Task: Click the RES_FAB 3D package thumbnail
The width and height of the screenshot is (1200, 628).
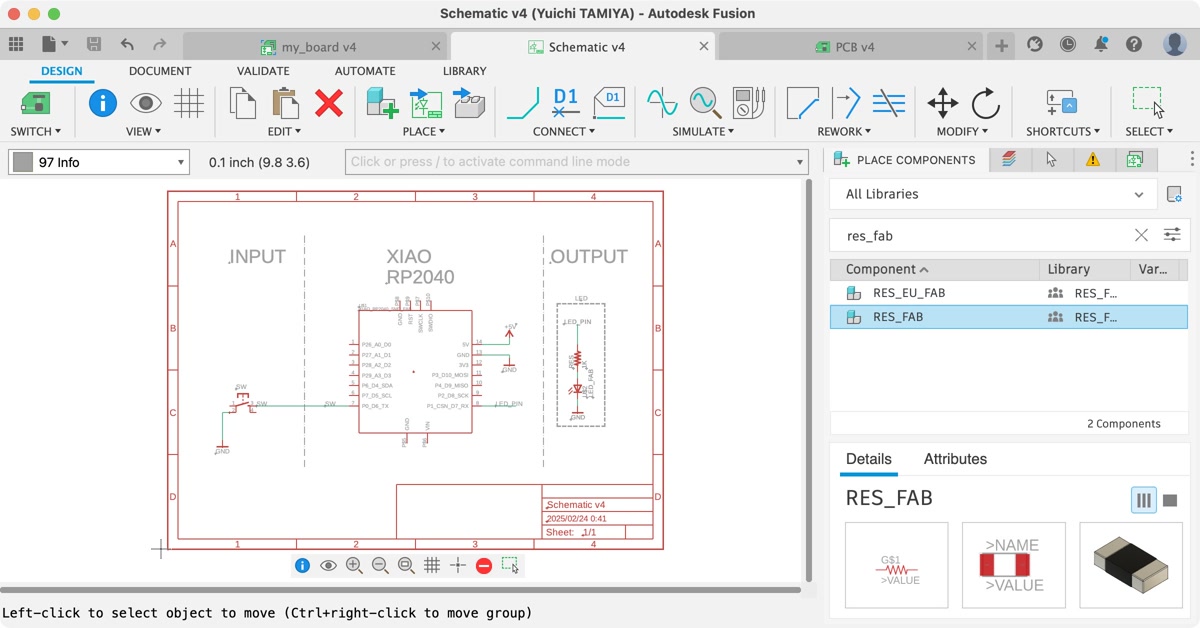Action: pyautogui.click(x=1131, y=565)
